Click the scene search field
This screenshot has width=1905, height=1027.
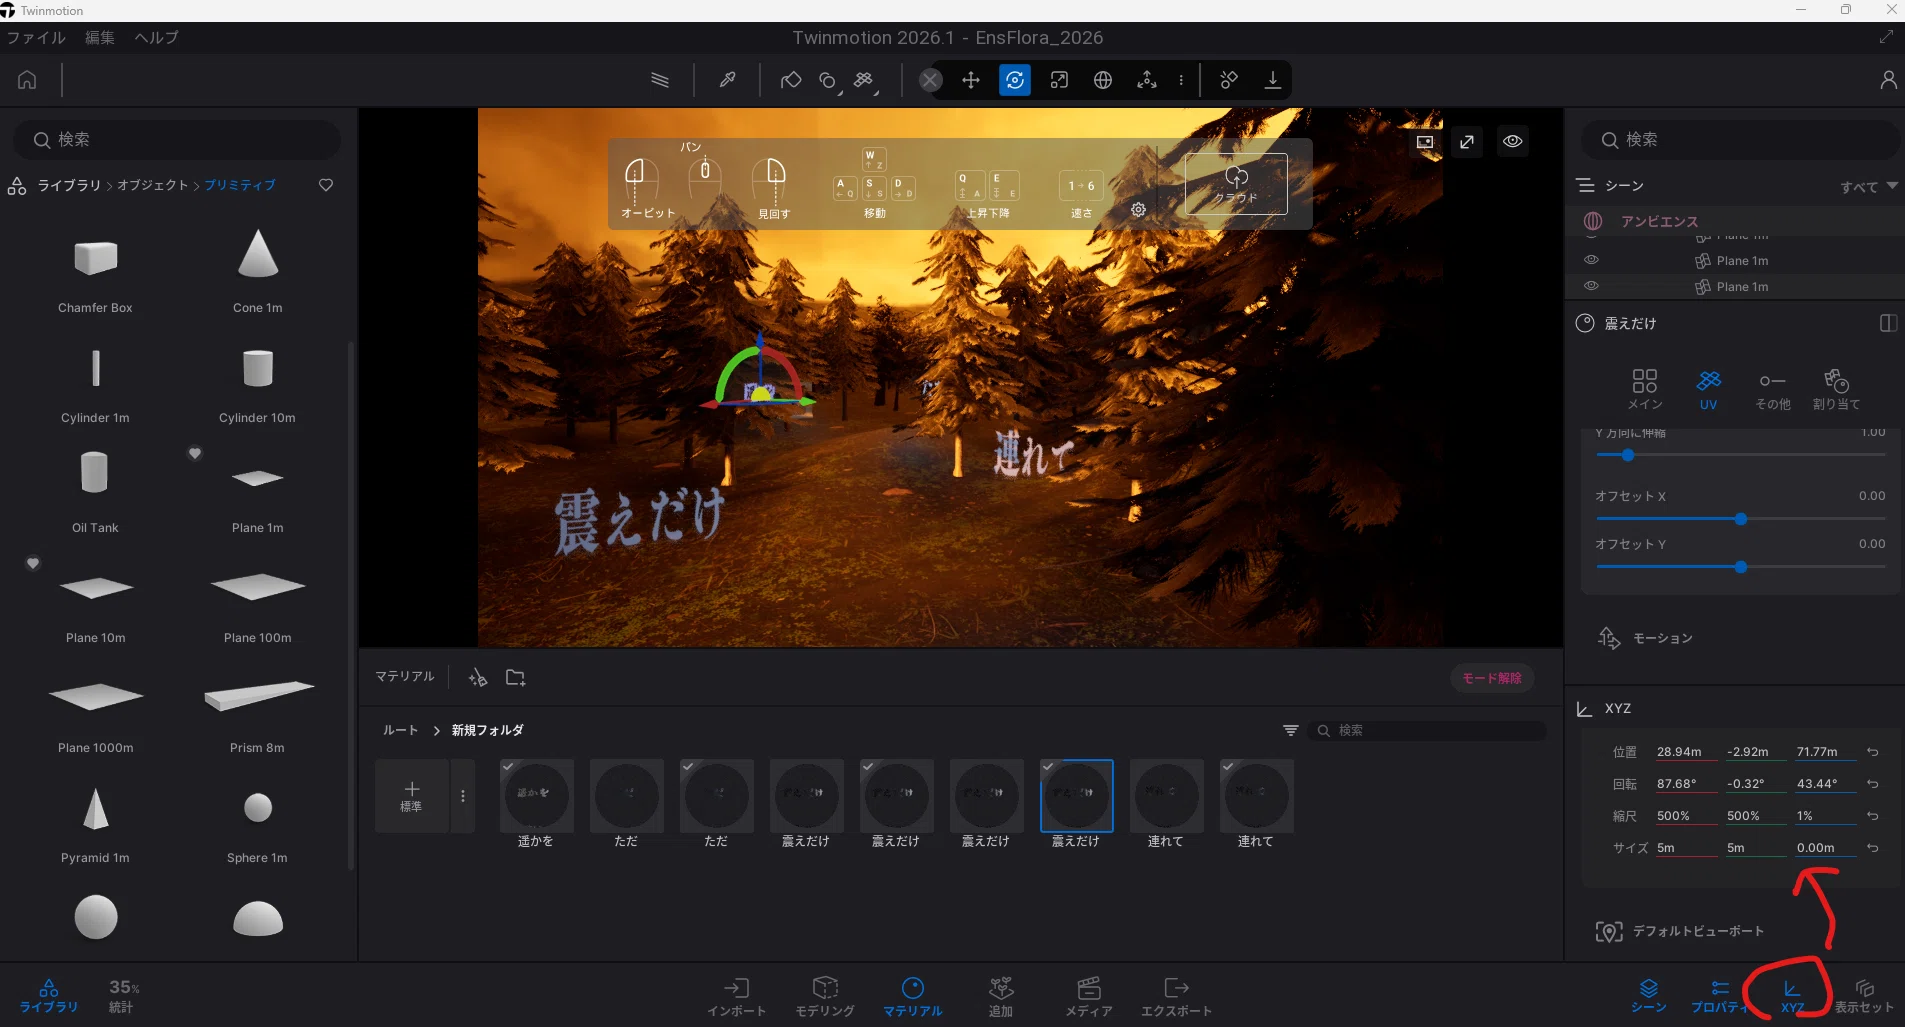click(x=1740, y=140)
